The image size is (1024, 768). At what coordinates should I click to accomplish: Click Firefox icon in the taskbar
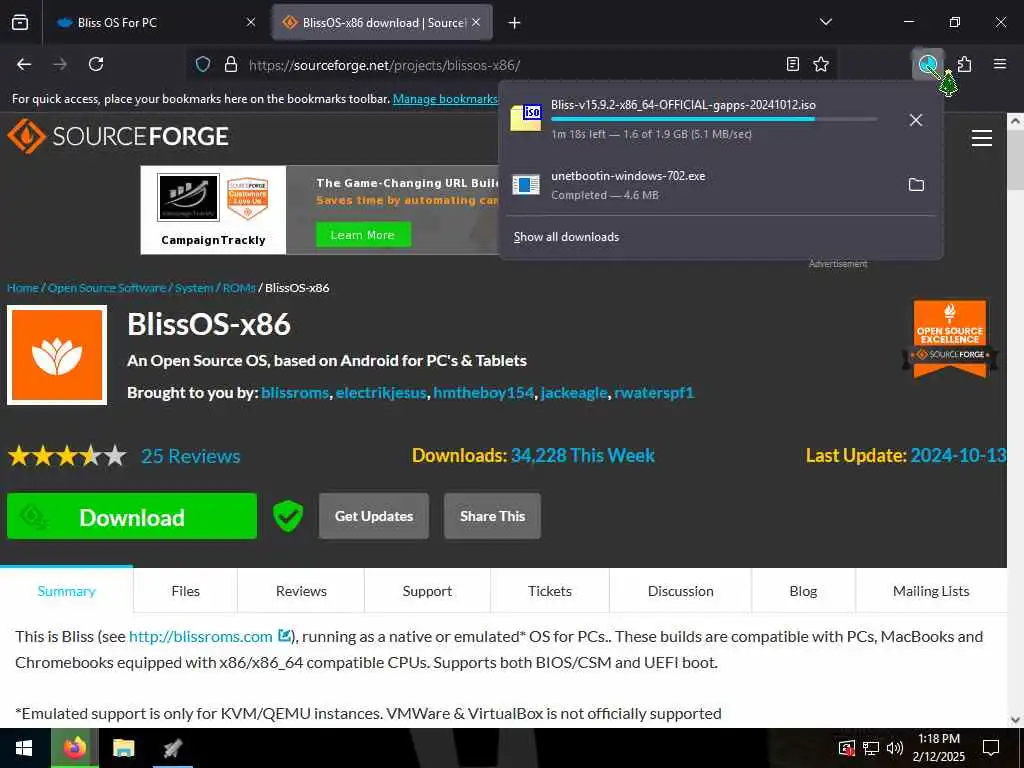click(75, 748)
